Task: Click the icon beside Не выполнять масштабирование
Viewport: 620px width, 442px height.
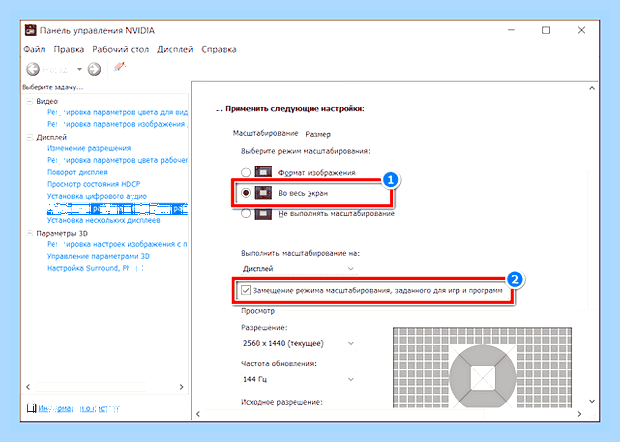Action: coord(263,213)
